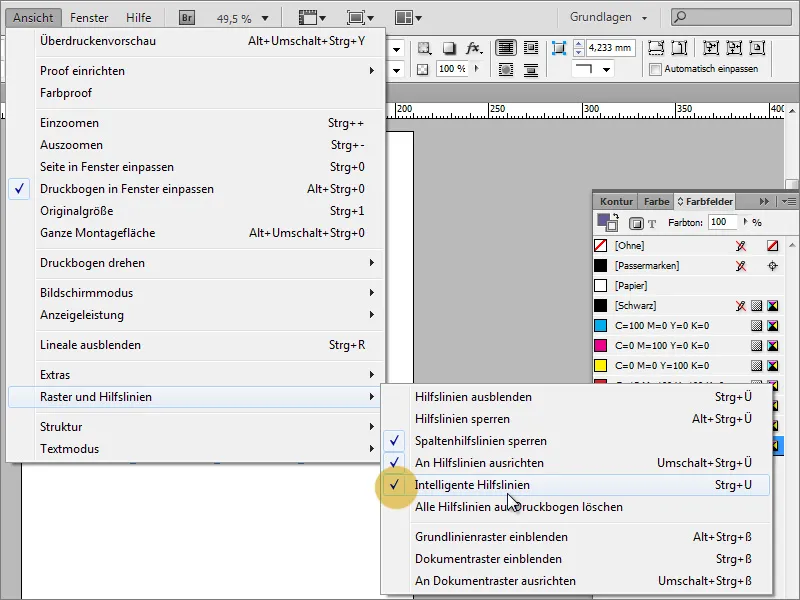Open the Ansicht menu
800x600 pixels.
point(33,18)
